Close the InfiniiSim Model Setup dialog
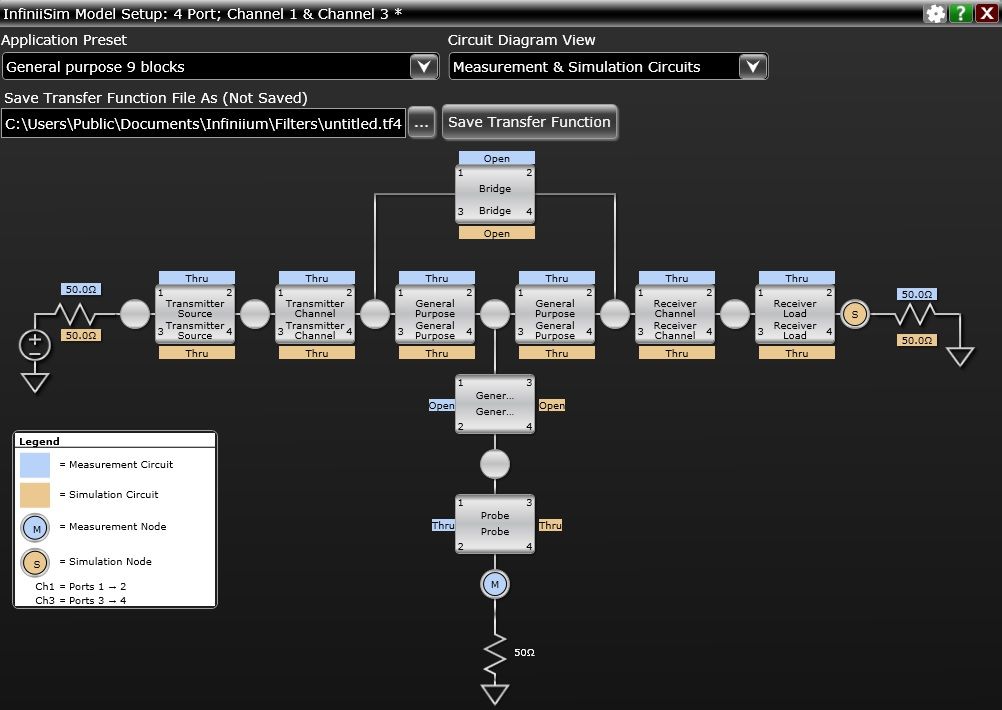 pos(986,13)
